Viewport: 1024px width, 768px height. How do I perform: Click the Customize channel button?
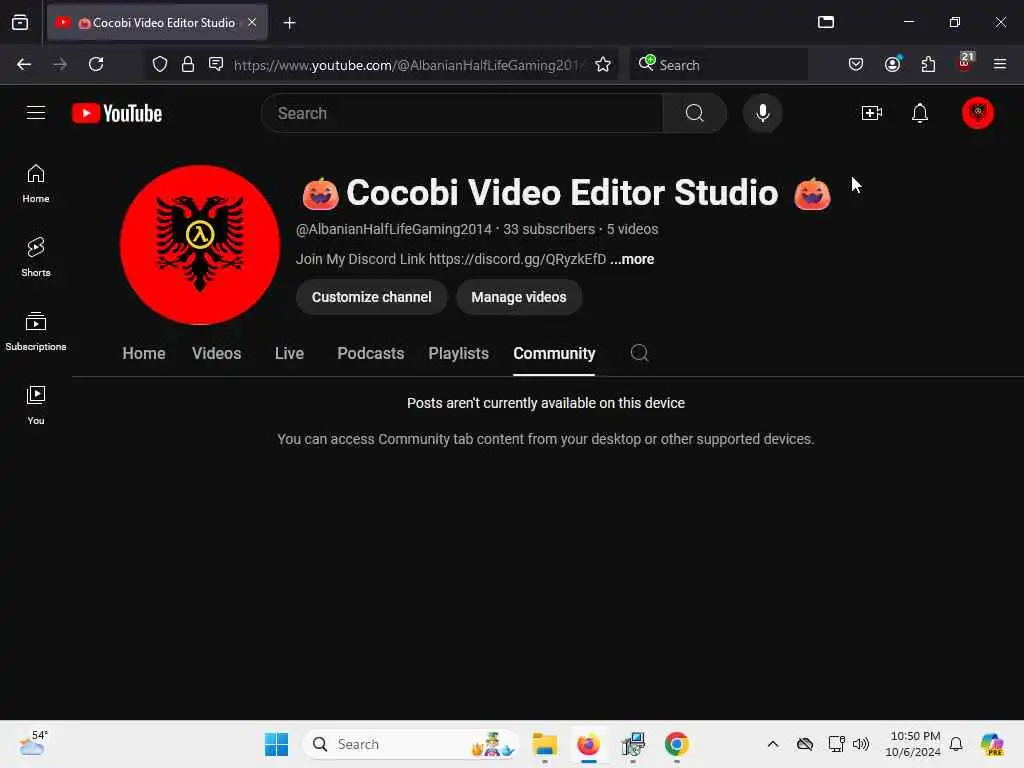372,297
